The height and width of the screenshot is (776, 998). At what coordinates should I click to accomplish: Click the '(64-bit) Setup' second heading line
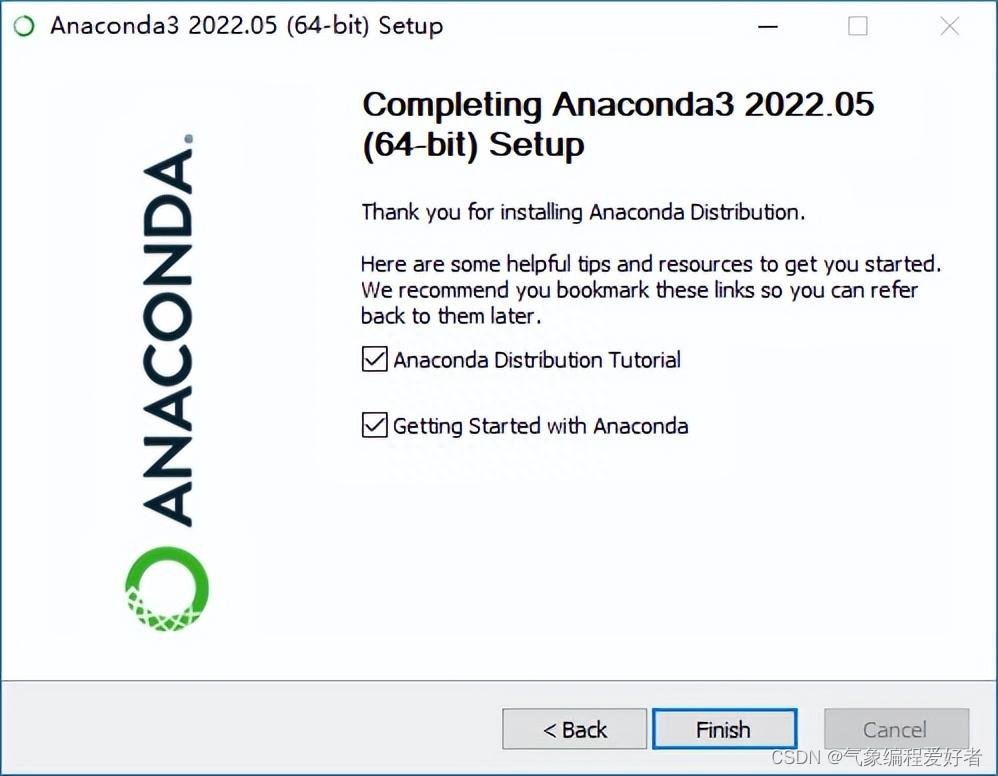pyautogui.click(x=473, y=145)
